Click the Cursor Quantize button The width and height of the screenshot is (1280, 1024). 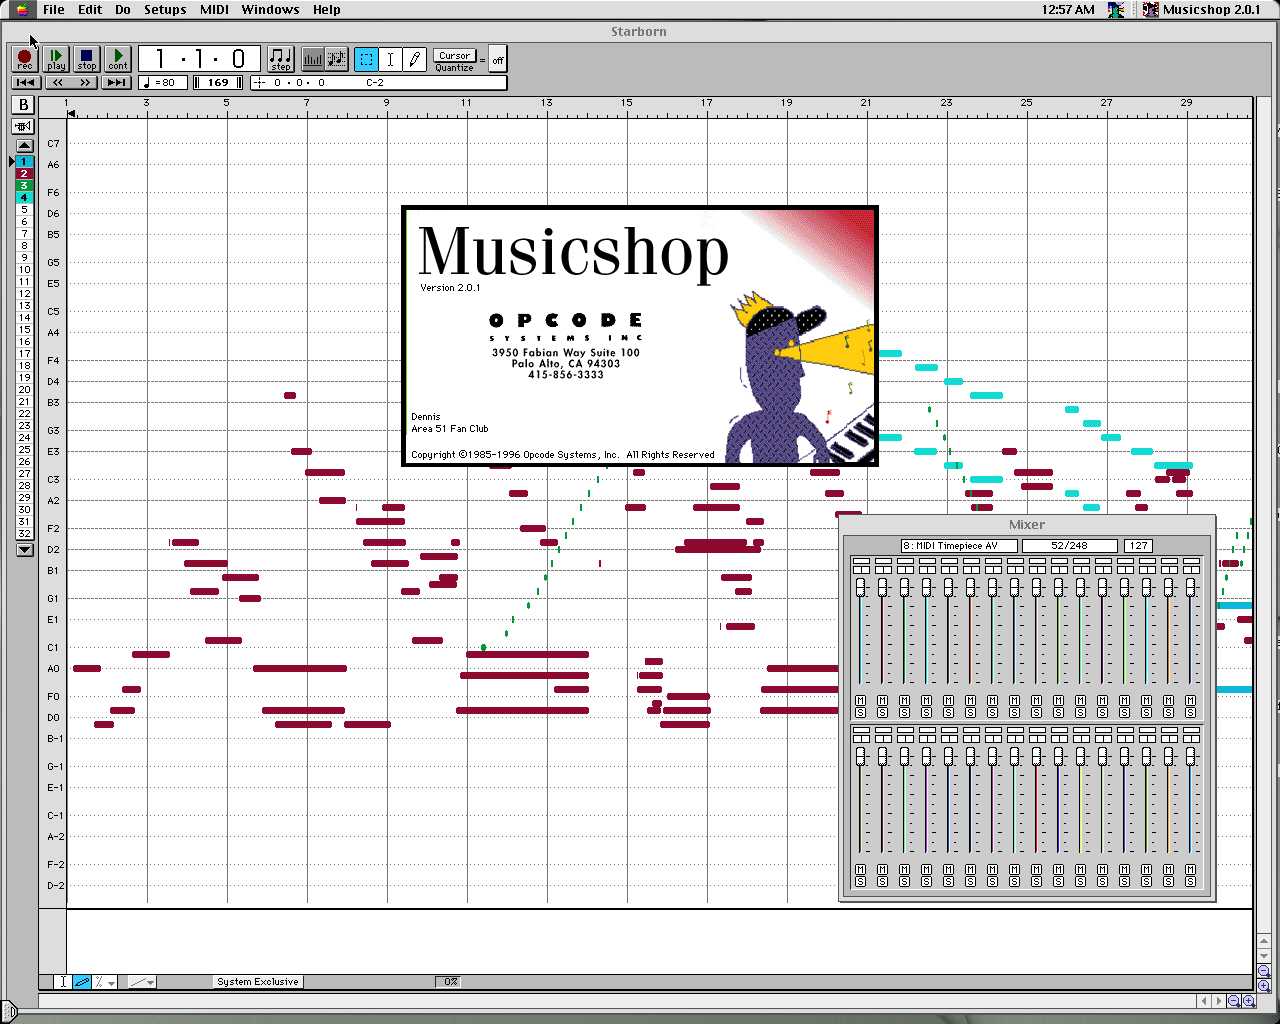[454, 56]
